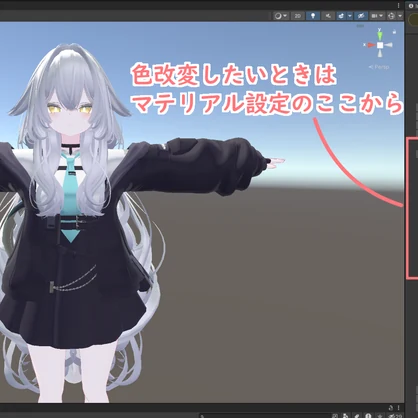The image size is (418, 418).
Task: Open the Gizmos dropdown arrow
Action: (x=400, y=16)
